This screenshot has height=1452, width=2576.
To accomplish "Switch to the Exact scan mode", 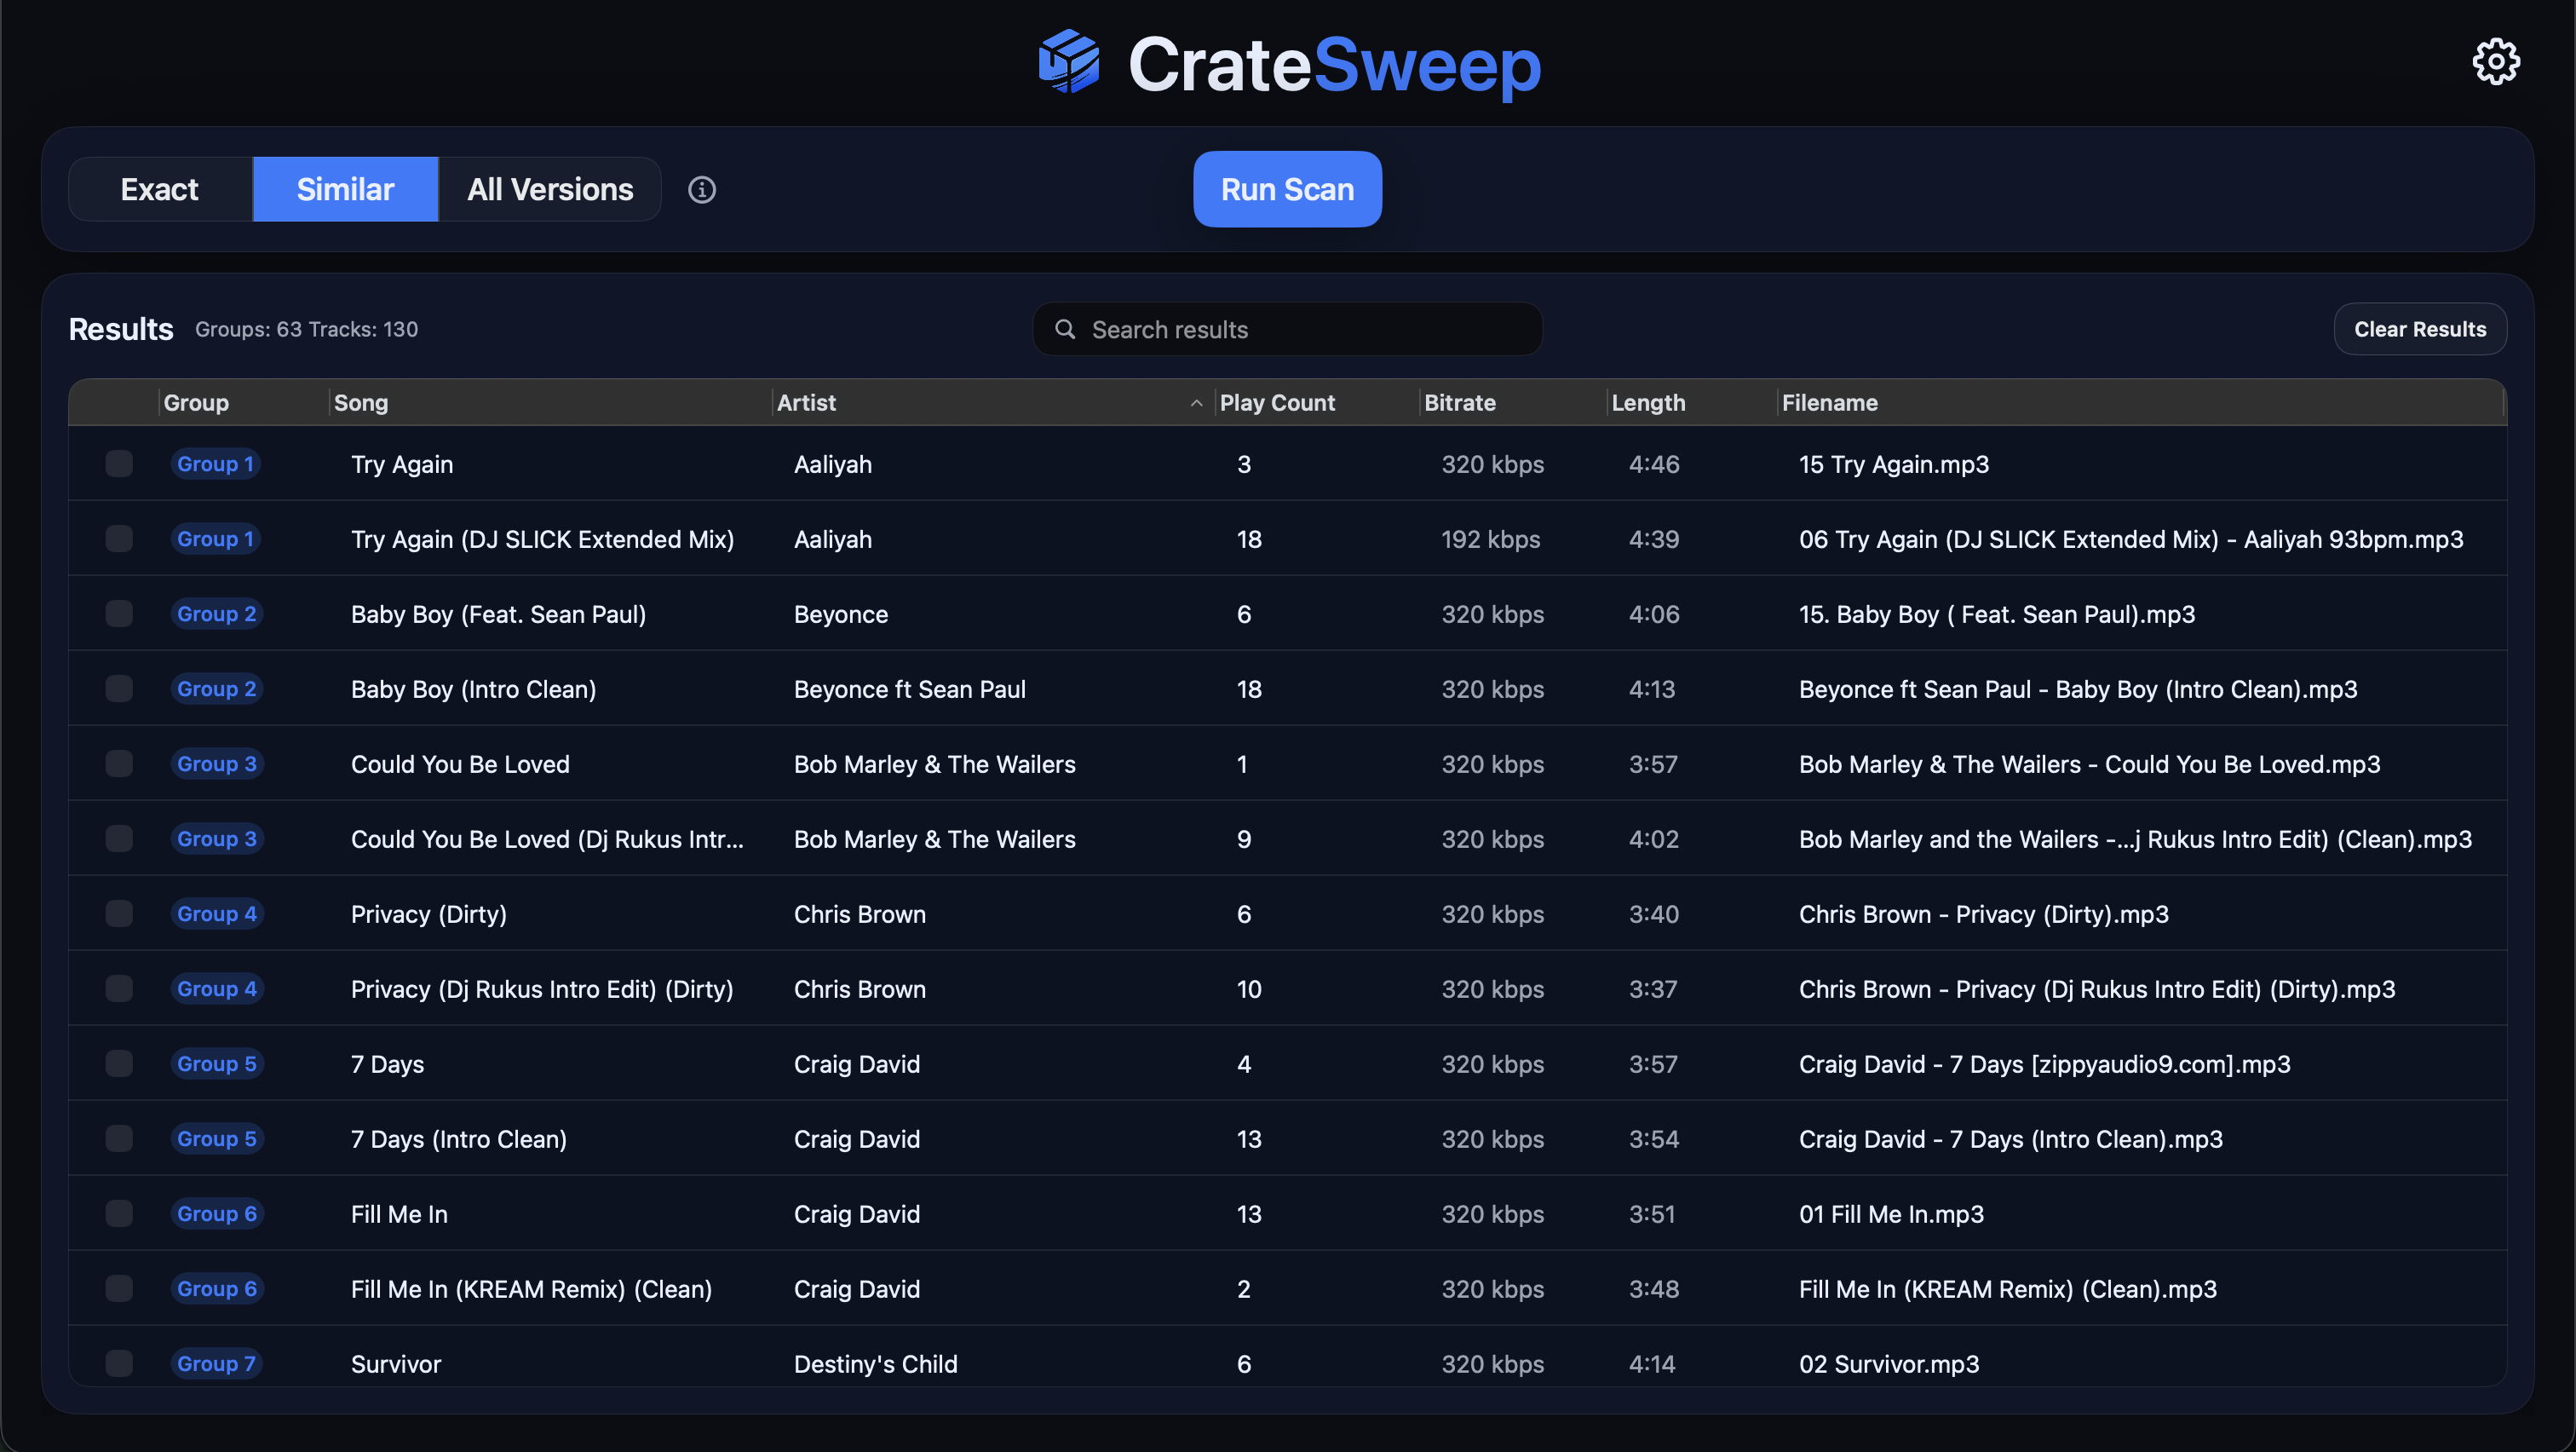I will [160, 189].
